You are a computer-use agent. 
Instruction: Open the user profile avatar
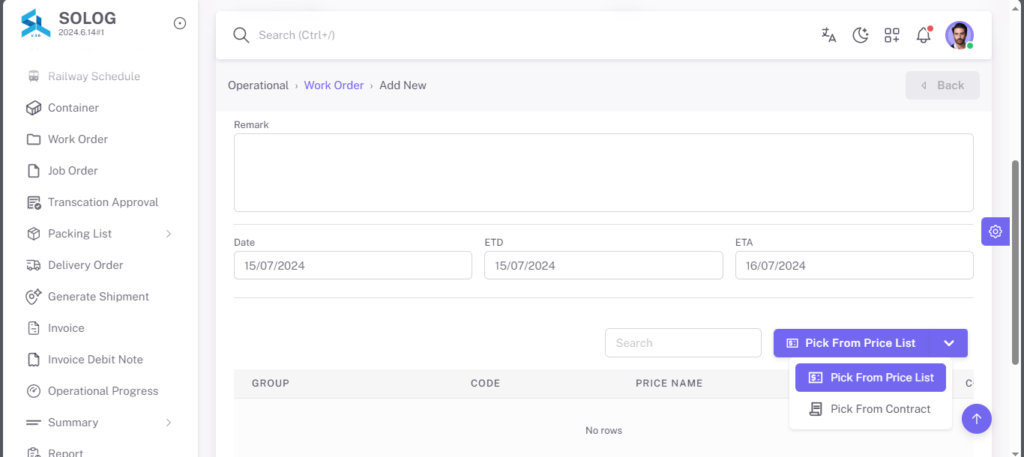point(959,35)
